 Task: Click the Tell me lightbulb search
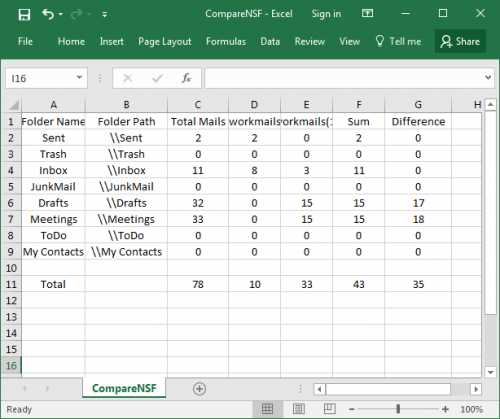coord(398,41)
